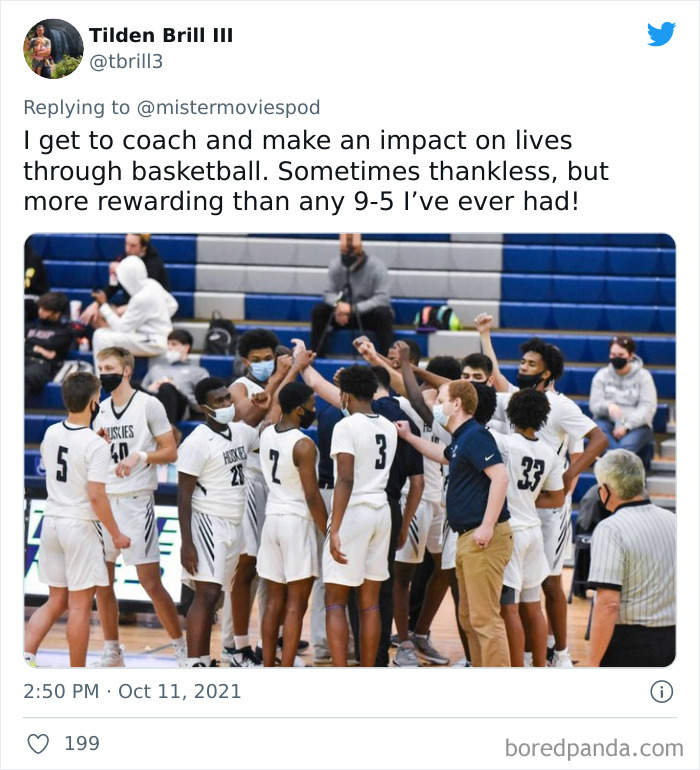The image size is (700, 770).
Task: Click the number 2 jersey player
Action: coord(290,521)
